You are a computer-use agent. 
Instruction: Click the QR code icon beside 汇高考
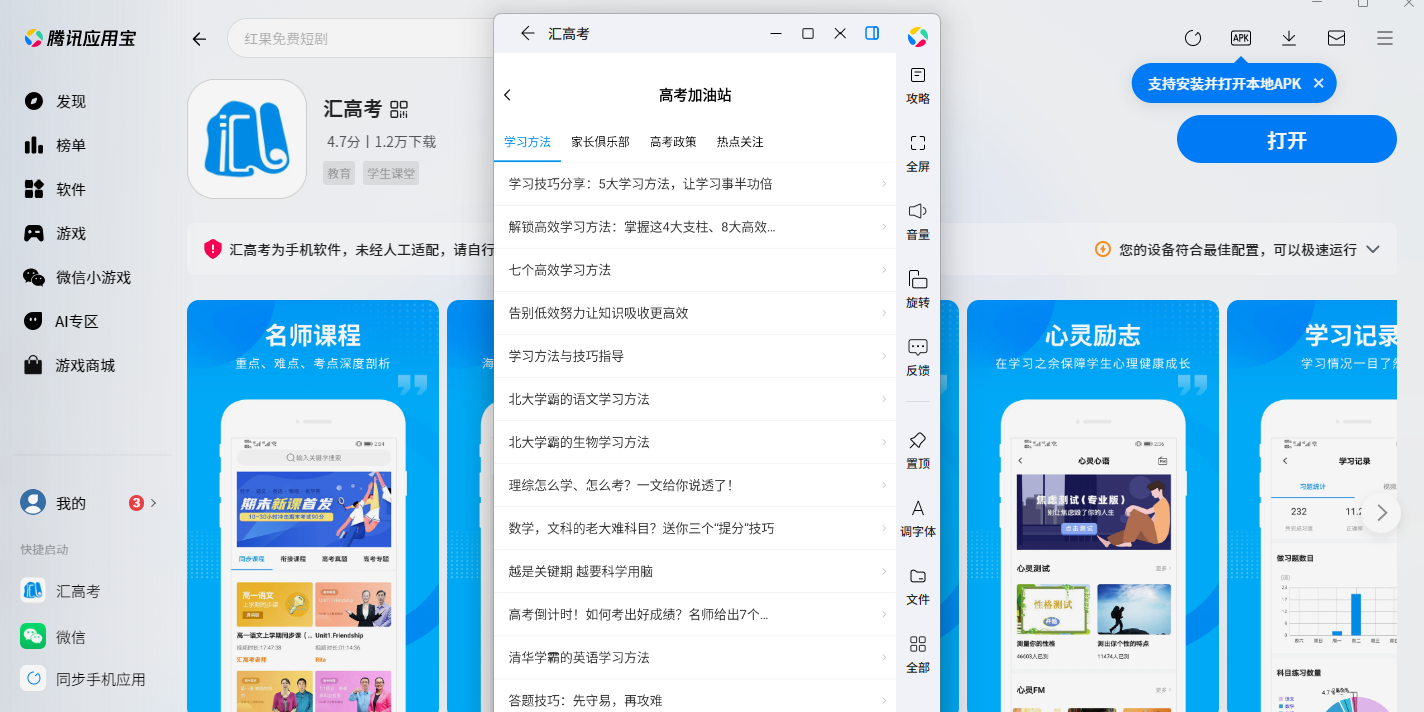(x=399, y=109)
